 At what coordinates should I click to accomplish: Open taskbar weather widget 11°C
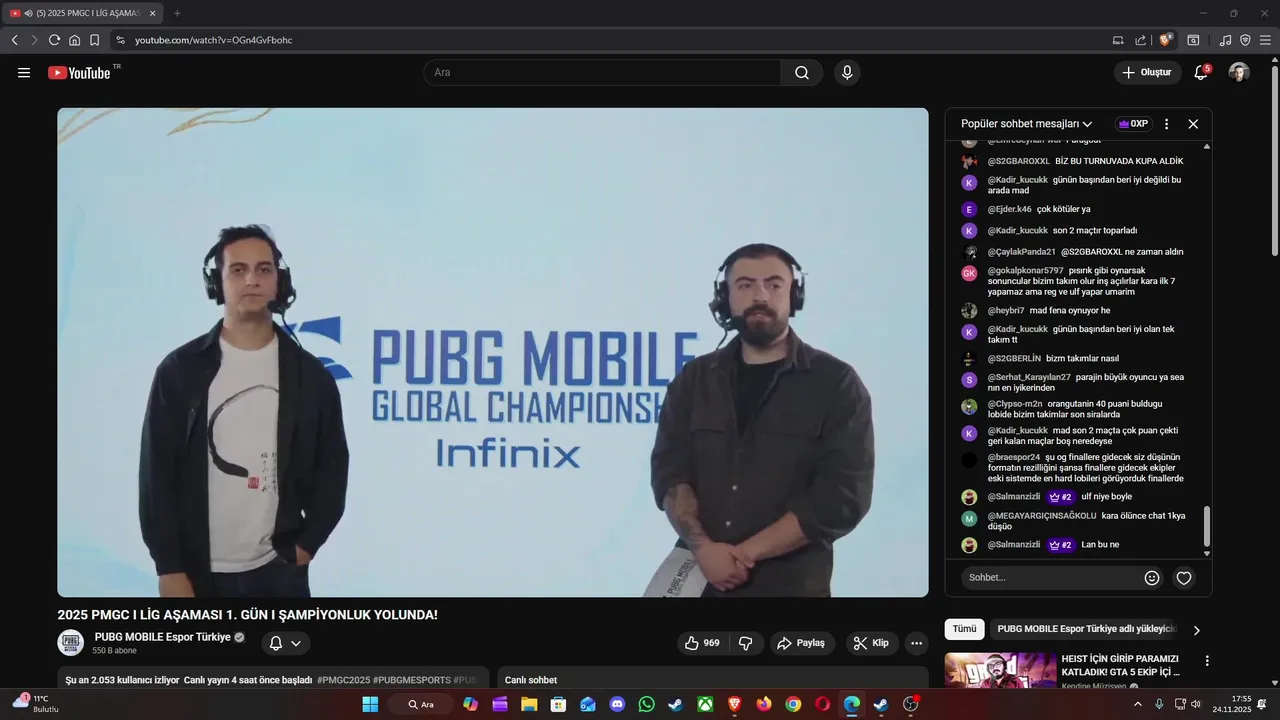pyautogui.click(x=34, y=703)
